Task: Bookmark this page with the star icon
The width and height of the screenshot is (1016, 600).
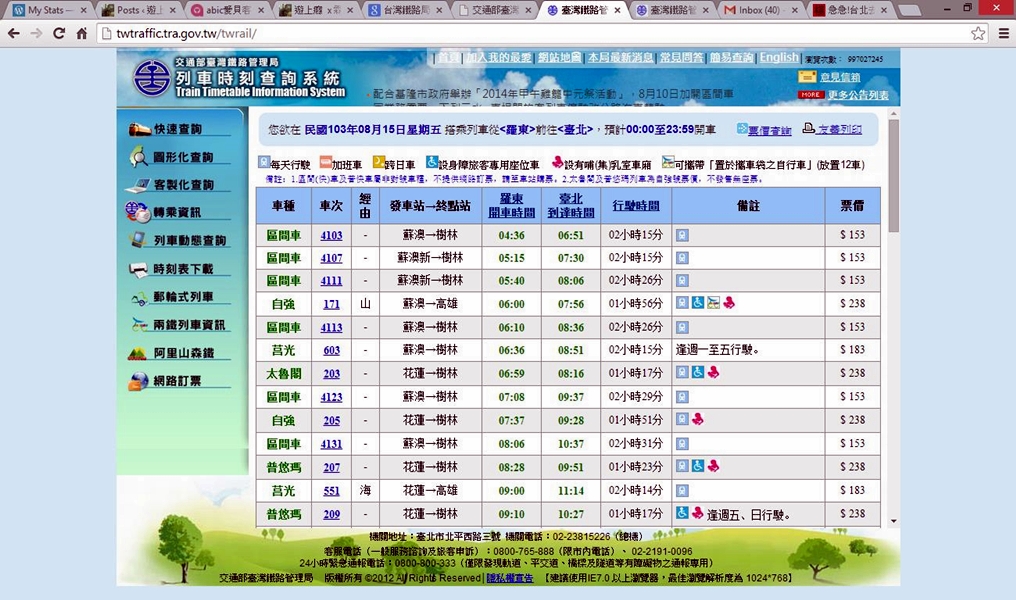Action: tap(978, 33)
